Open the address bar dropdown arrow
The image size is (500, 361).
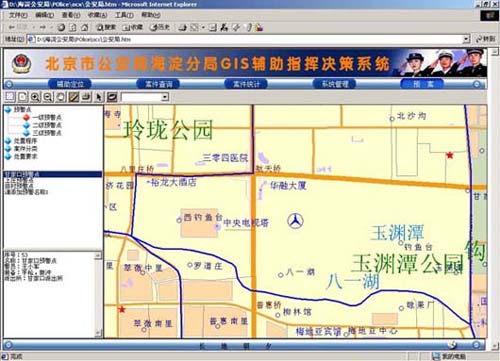tap(466, 39)
